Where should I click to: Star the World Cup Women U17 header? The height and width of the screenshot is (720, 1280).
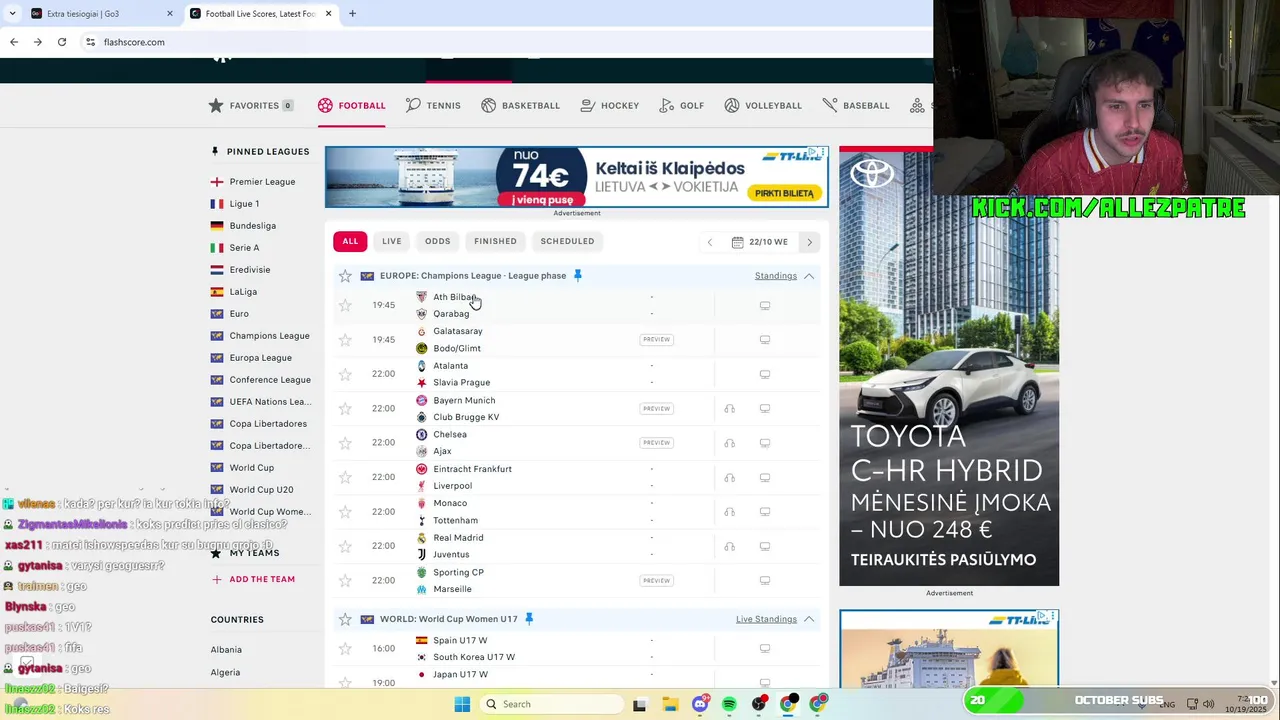click(x=345, y=619)
